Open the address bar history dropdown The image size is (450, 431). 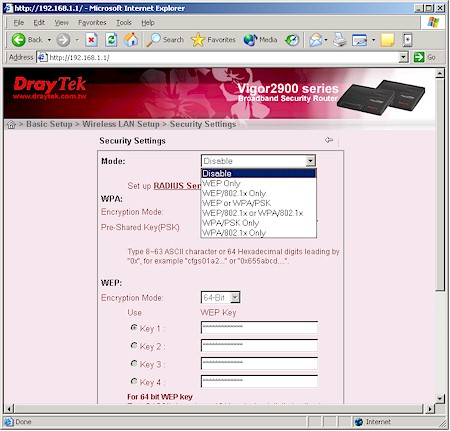pyautogui.click(x=403, y=57)
